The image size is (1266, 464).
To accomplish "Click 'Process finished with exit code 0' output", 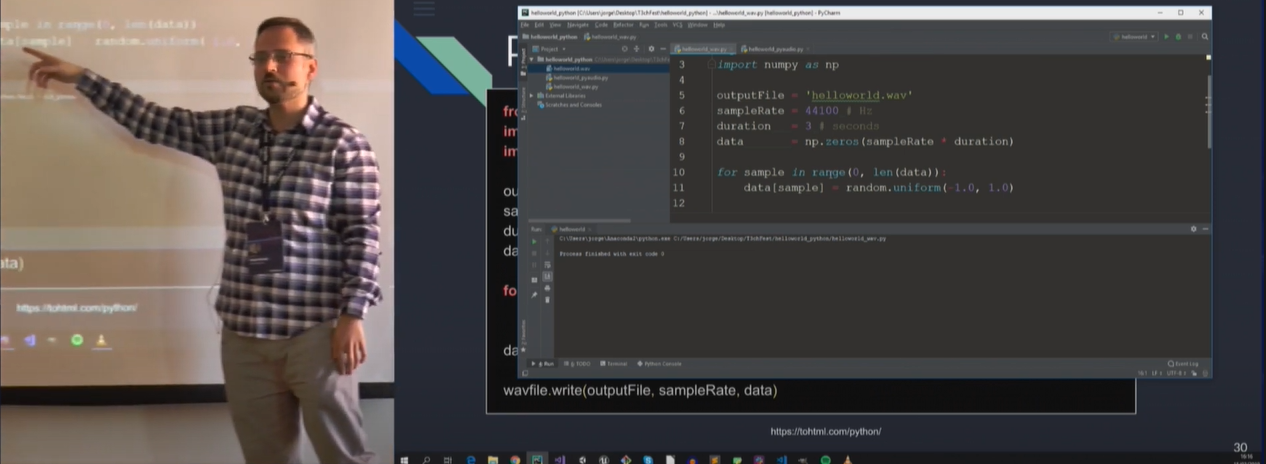I will point(612,254).
